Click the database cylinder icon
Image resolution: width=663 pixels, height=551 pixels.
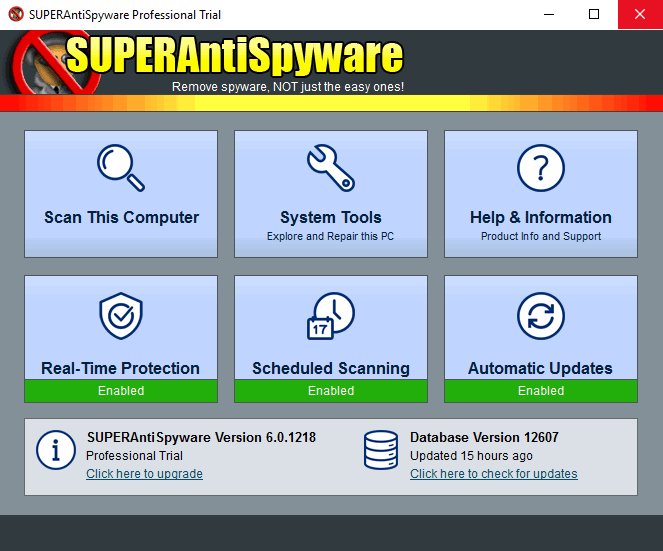point(381,450)
